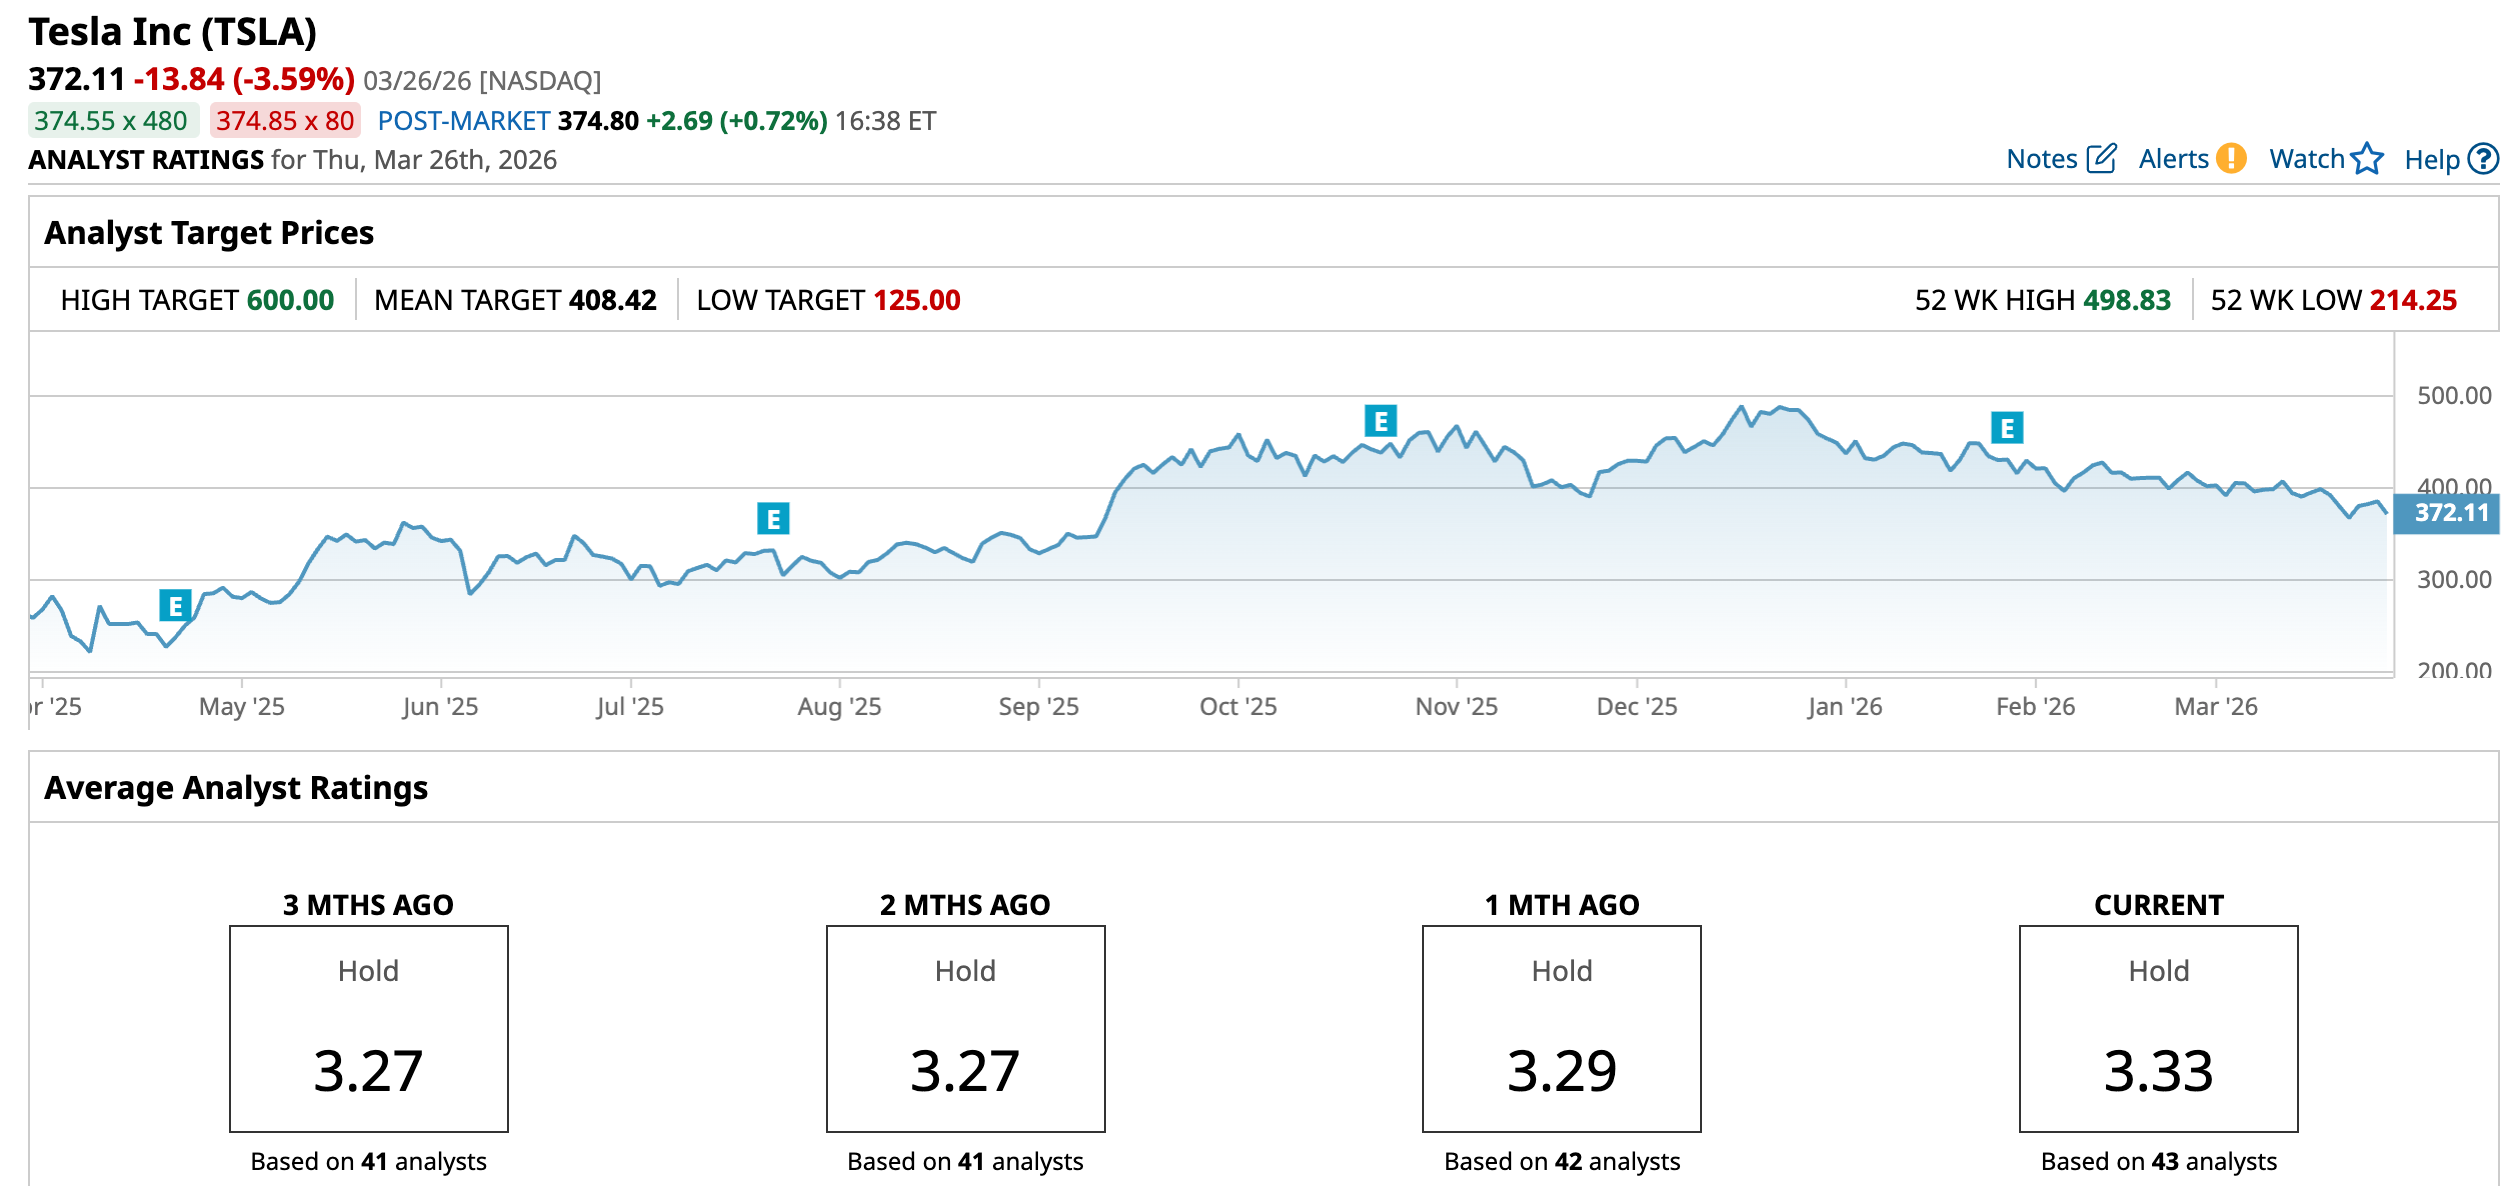The height and width of the screenshot is (1186, 2512).
Task: Click the 1 Mth Ago Hold 3.29 box
Action: [x=1561, y=1028]
